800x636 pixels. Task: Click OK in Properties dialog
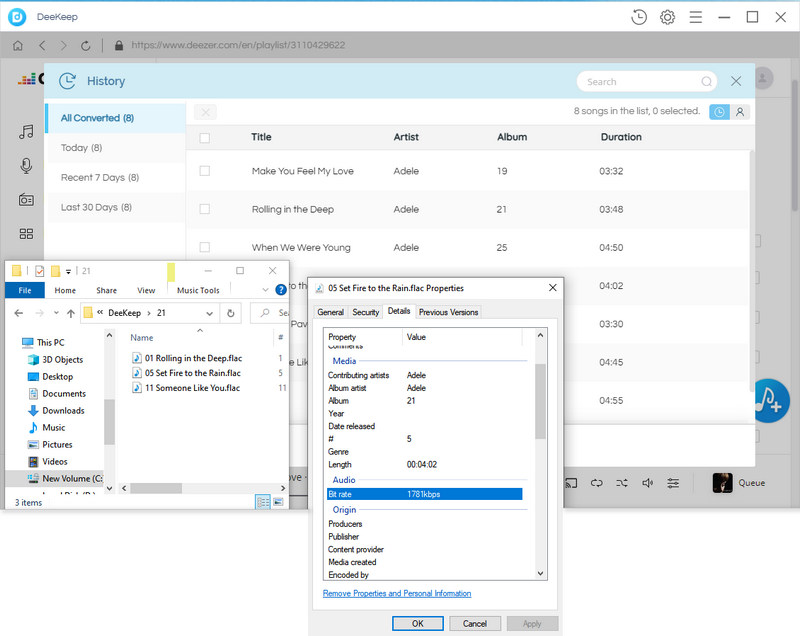coord(417,623)
